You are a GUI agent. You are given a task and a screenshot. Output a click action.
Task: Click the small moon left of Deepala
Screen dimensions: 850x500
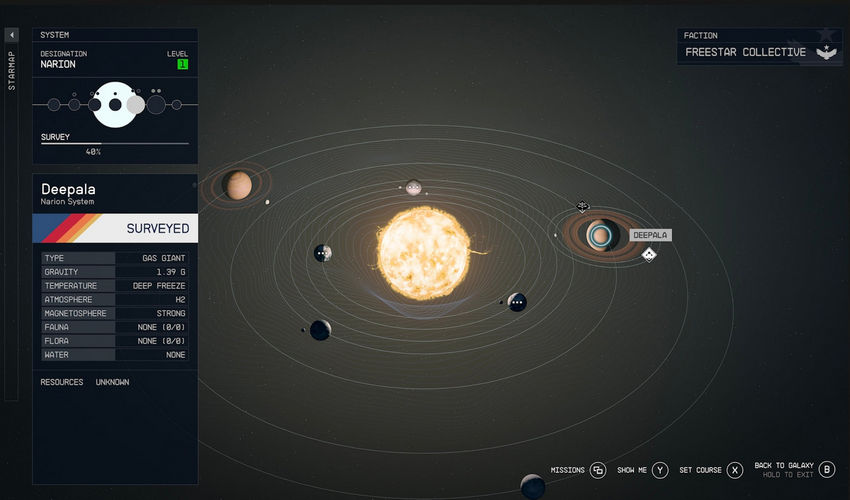click(x=555, y=235)
